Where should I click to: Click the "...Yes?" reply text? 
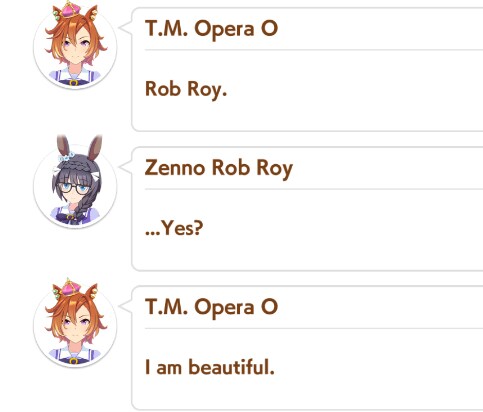[174, 229]
